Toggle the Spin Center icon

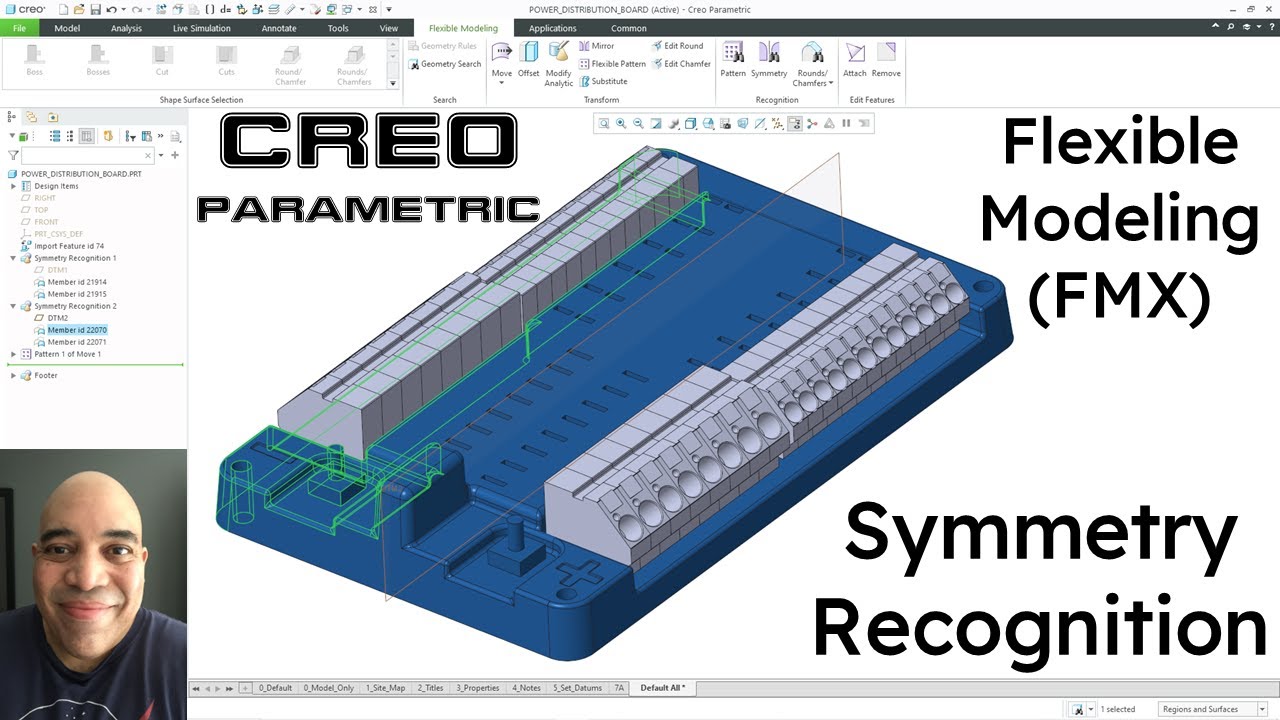pos(812,124)
